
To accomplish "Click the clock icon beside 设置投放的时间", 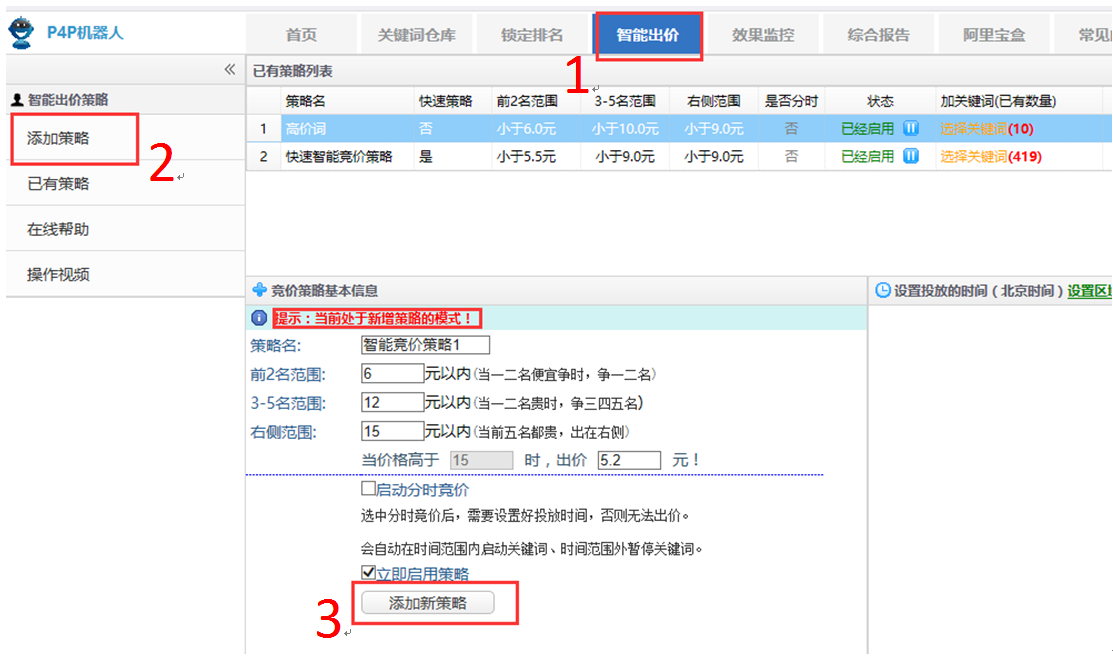I will [883, 290].
